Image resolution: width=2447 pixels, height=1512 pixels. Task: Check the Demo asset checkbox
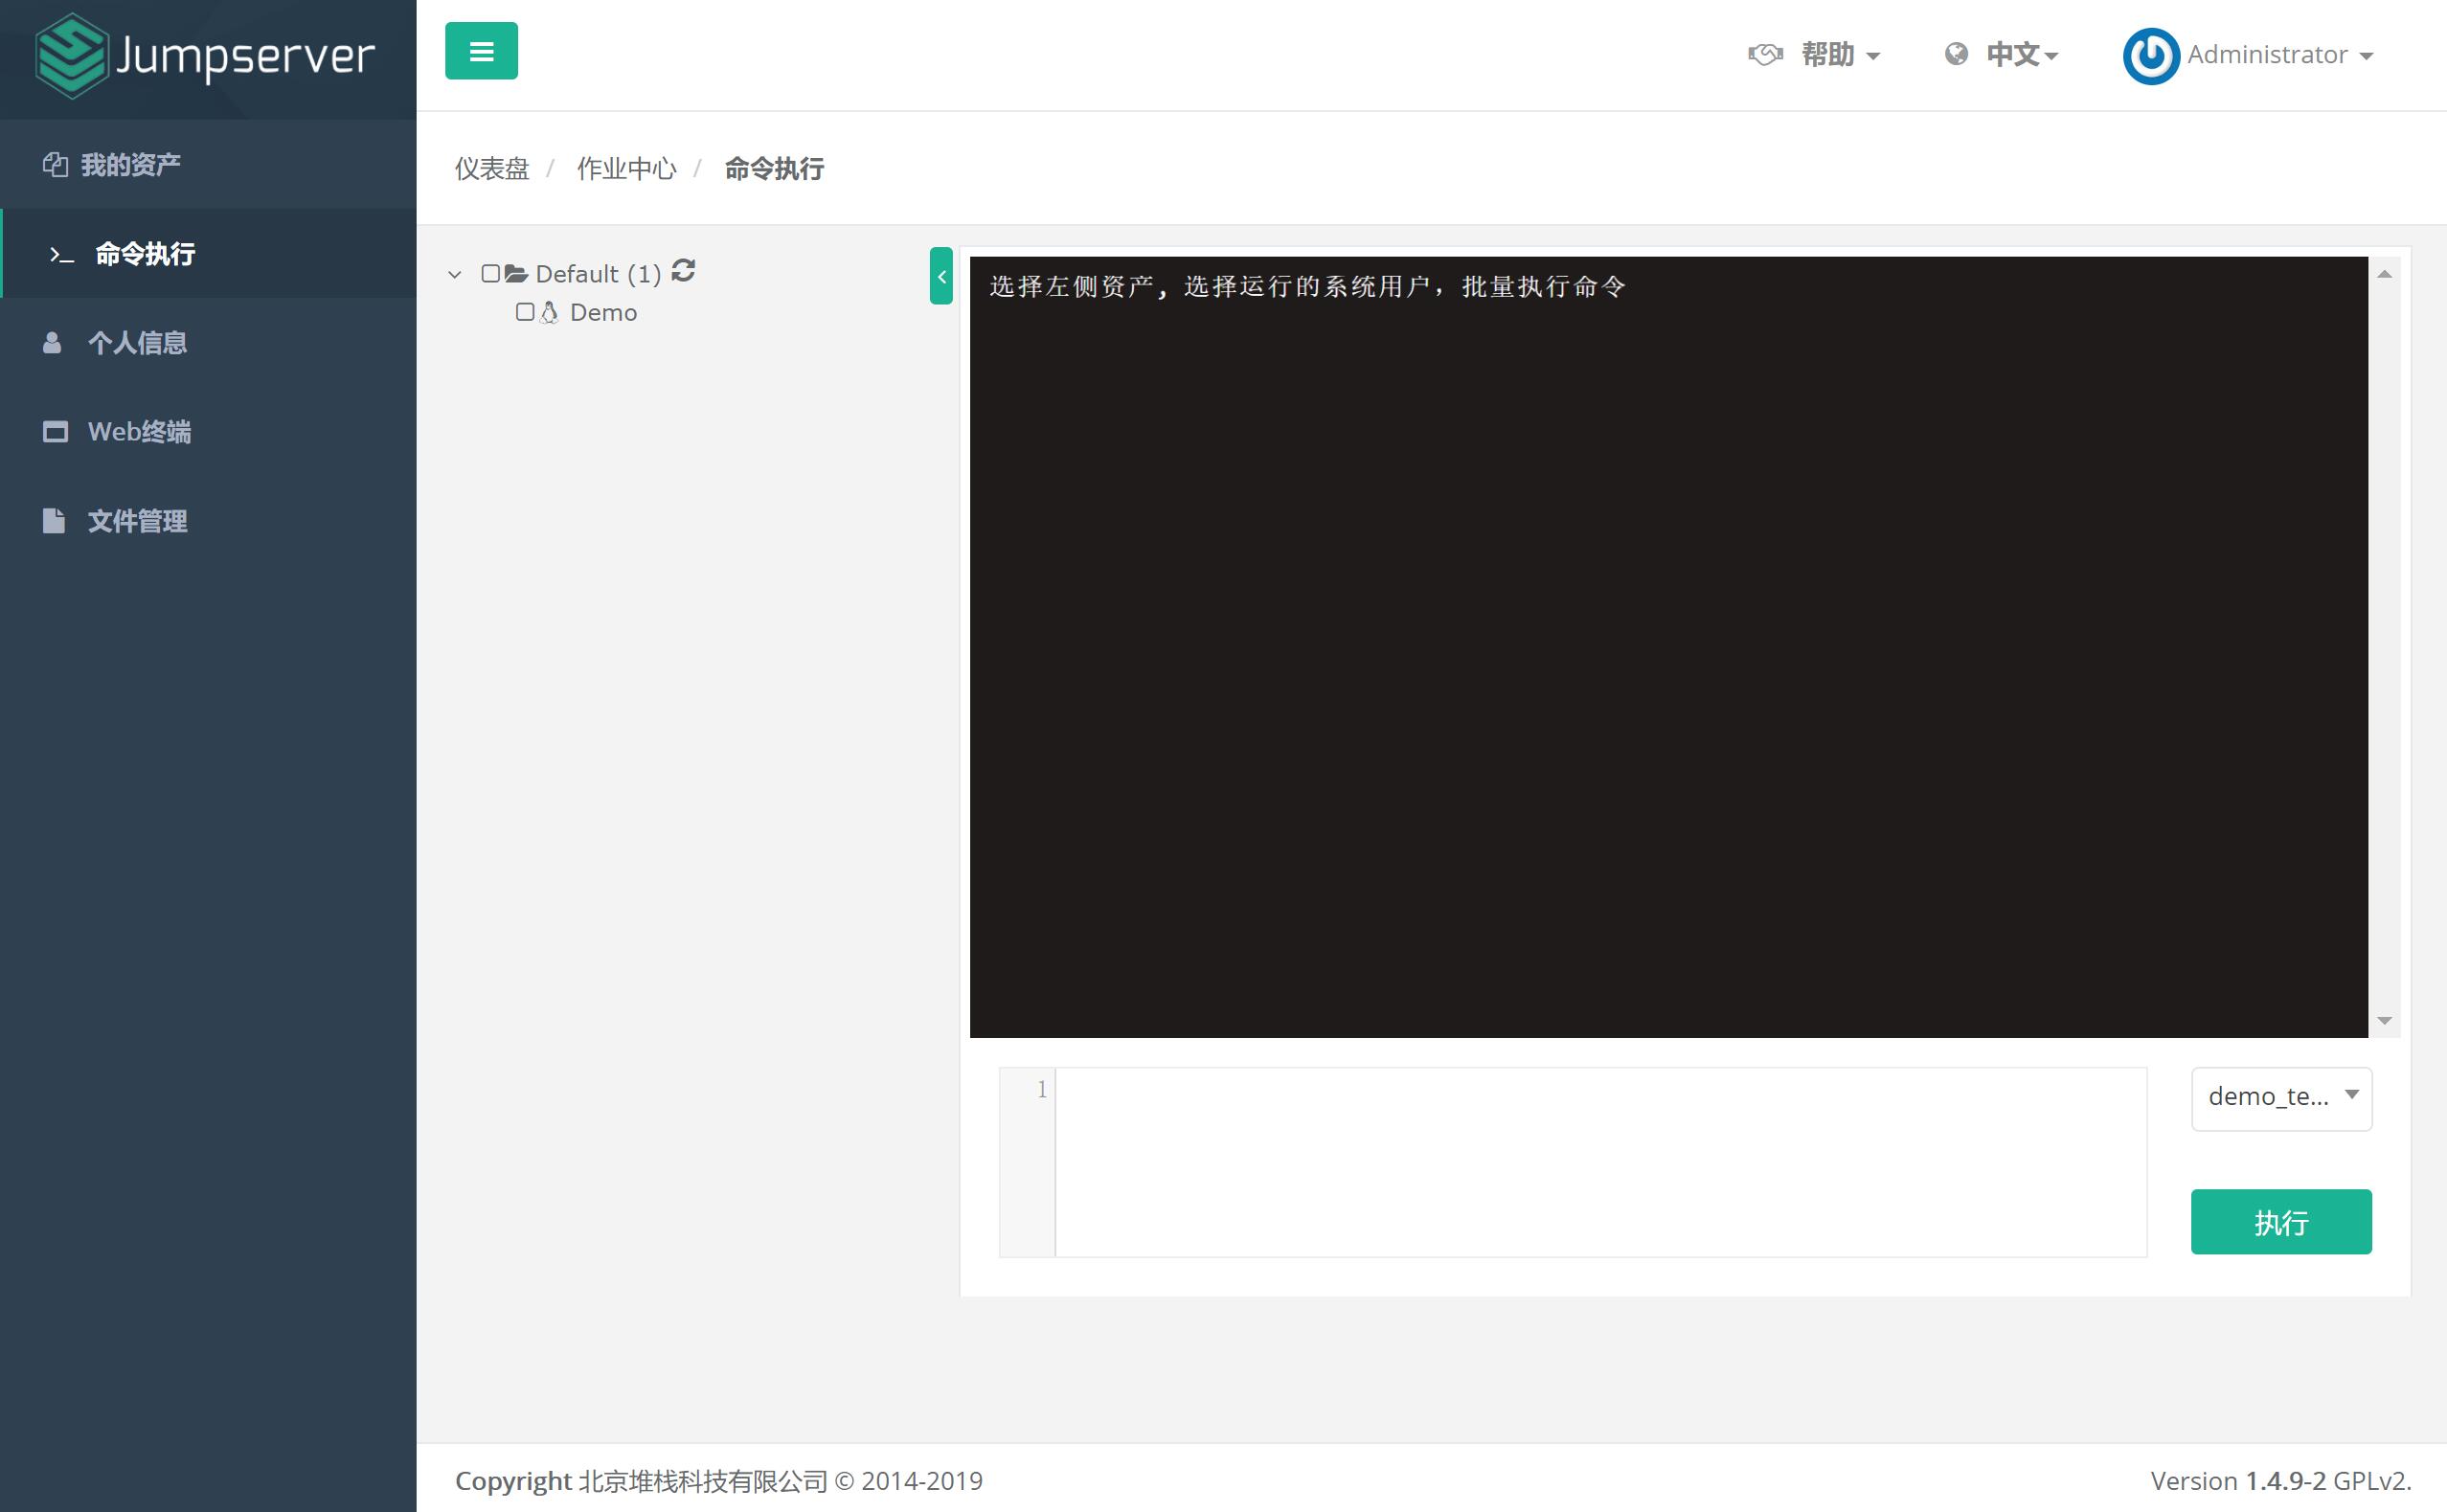tap(525, 312)
